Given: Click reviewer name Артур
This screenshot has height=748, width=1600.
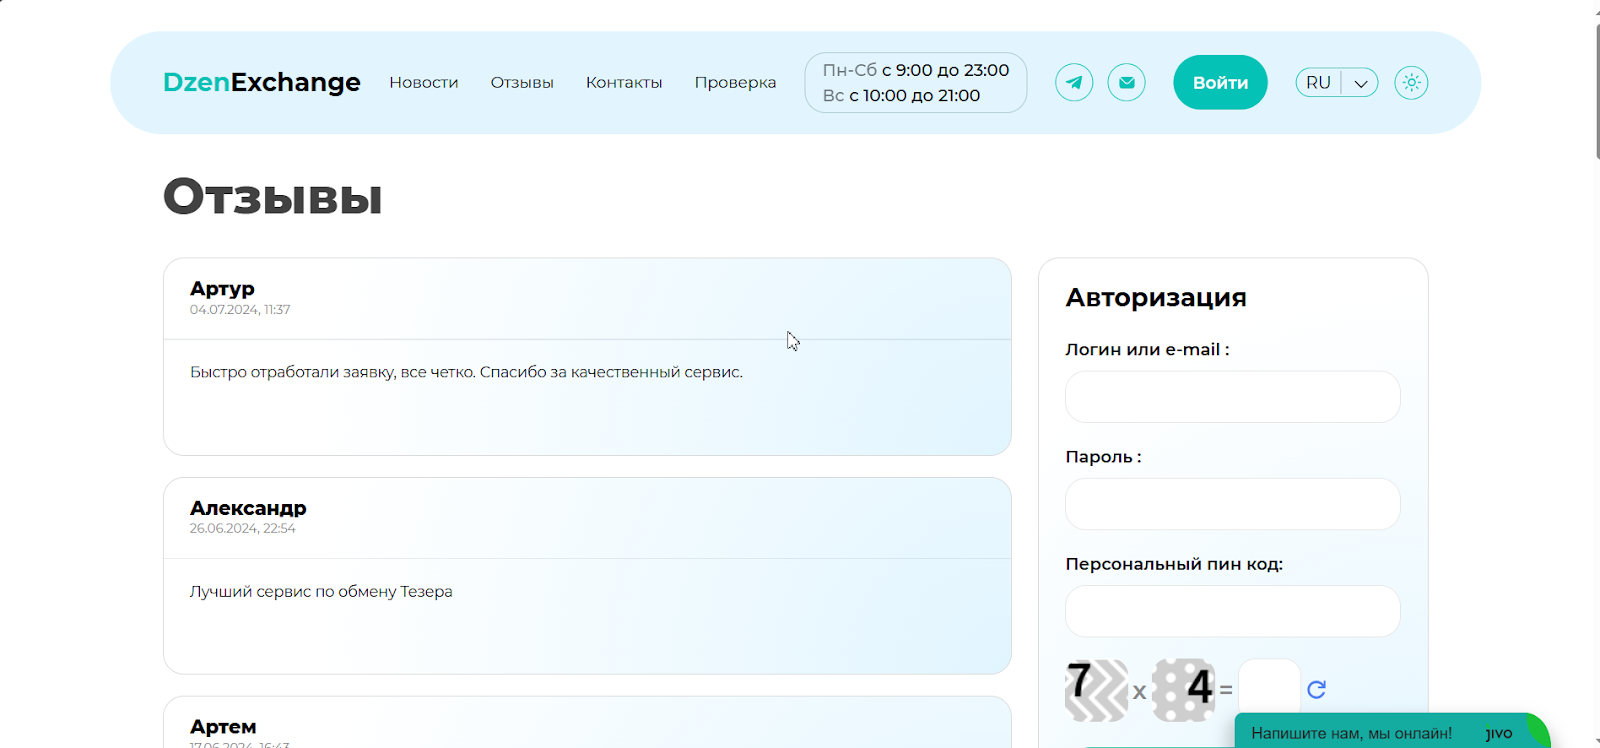Looking at the screenshot, I should coord(222,288).
